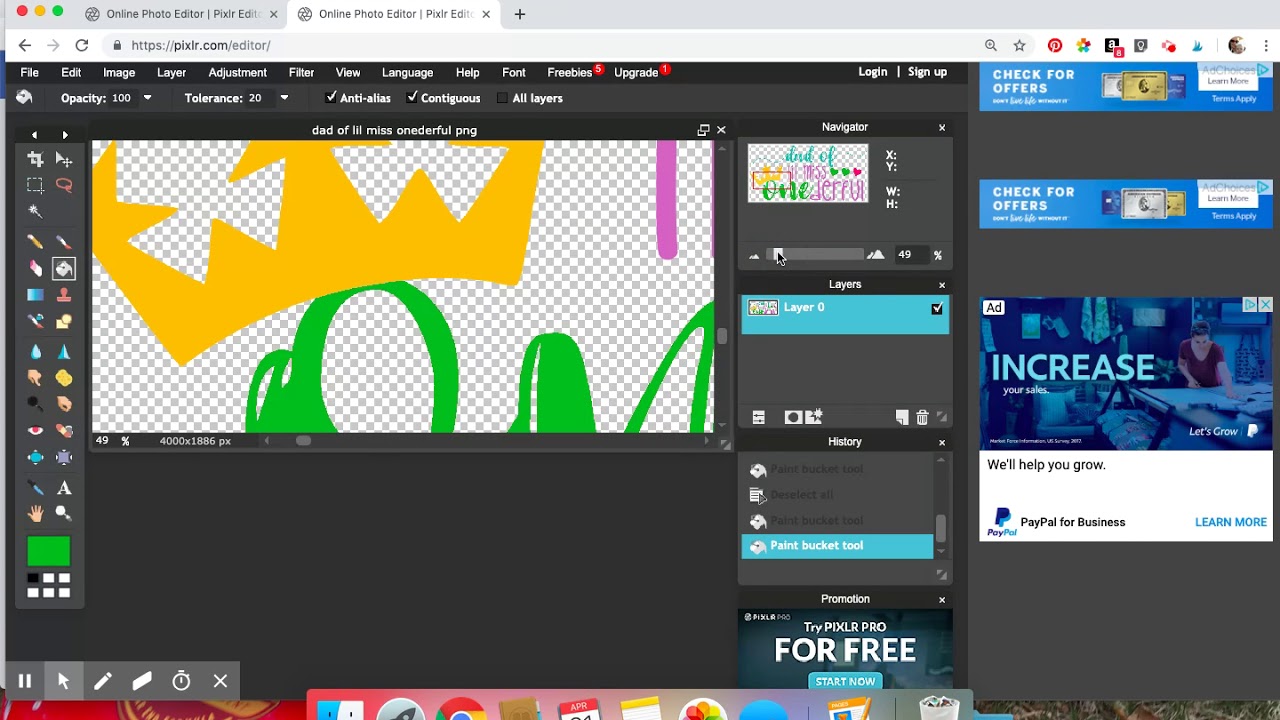Open the Tolerance dropdown arrow
This screenshot has height=720, width=1280.
(x=284, y=98)
